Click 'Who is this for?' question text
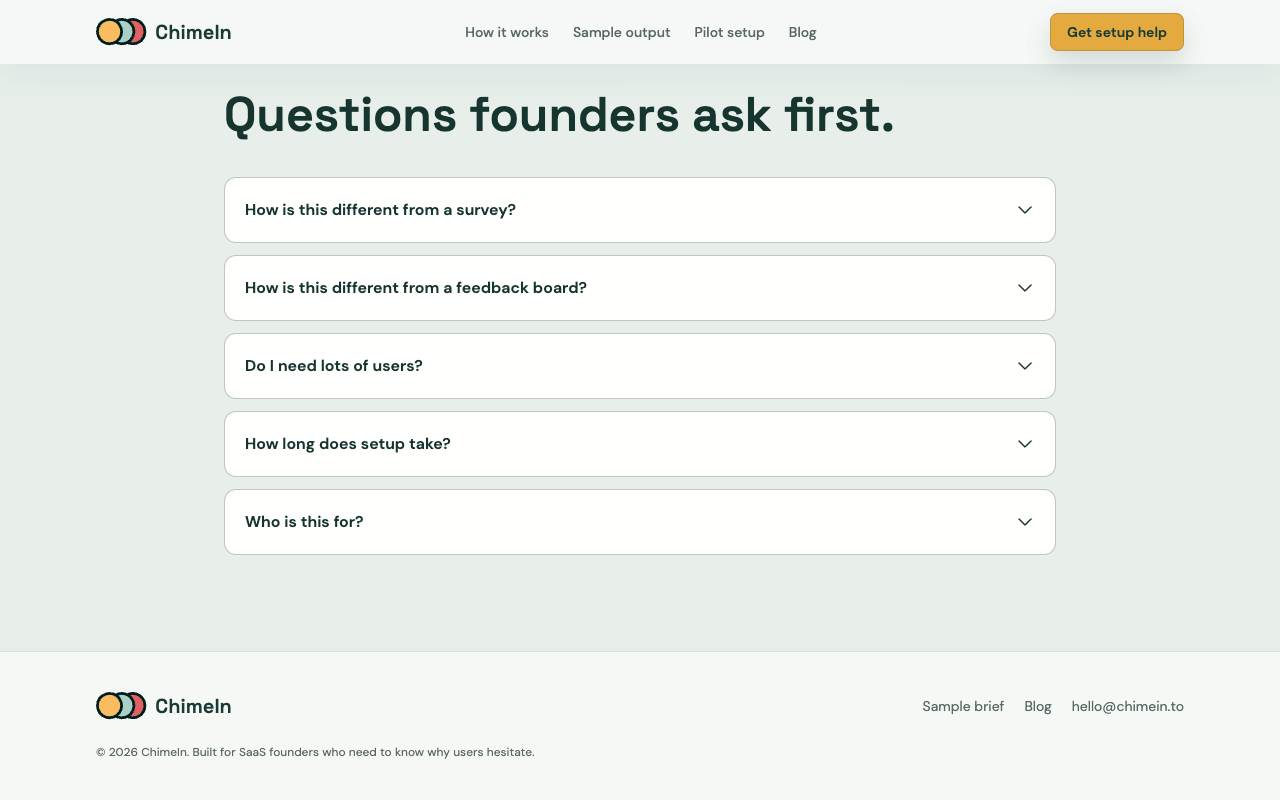 (x=304, y=522)
